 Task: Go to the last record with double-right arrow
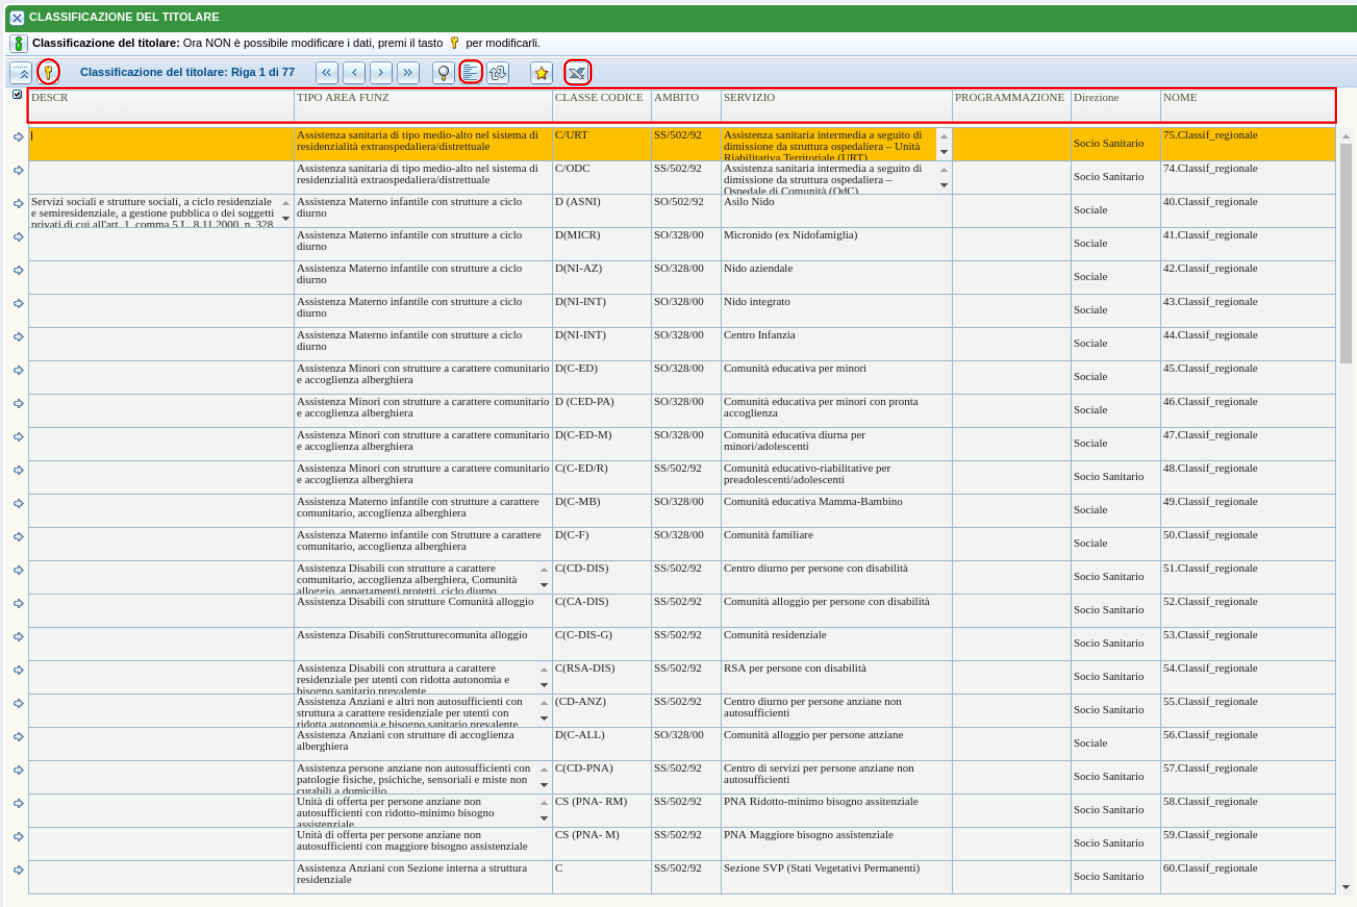click(x=407, y=72)
